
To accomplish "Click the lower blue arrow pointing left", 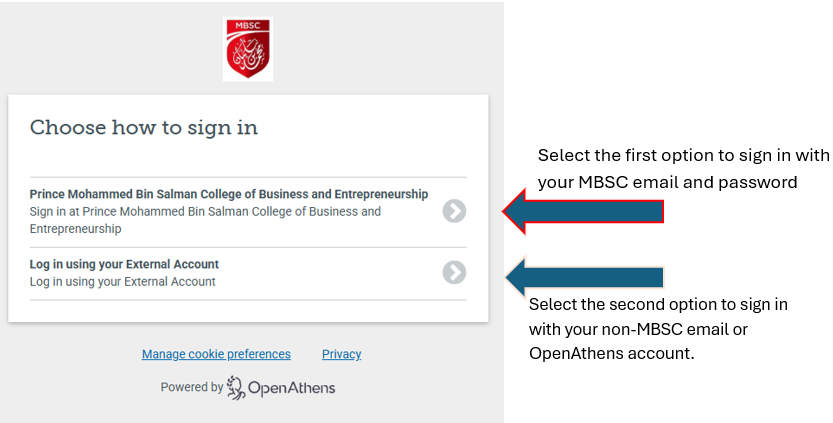I will pos(584,277).
